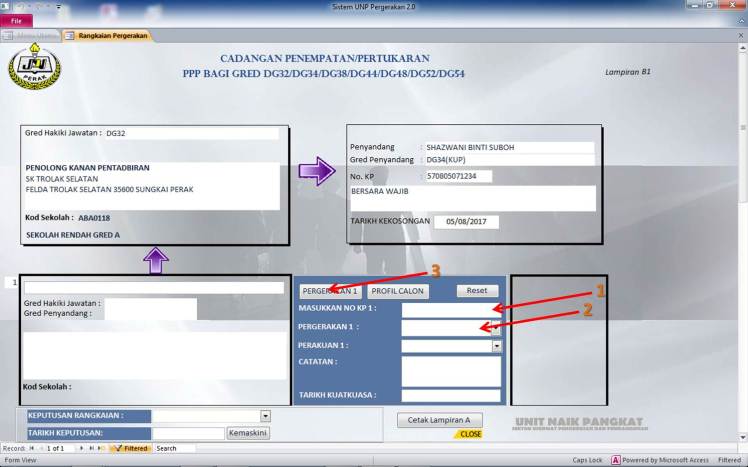
Task: Click the JPN Perak logo emblem
Action: [x=34, y=66]
